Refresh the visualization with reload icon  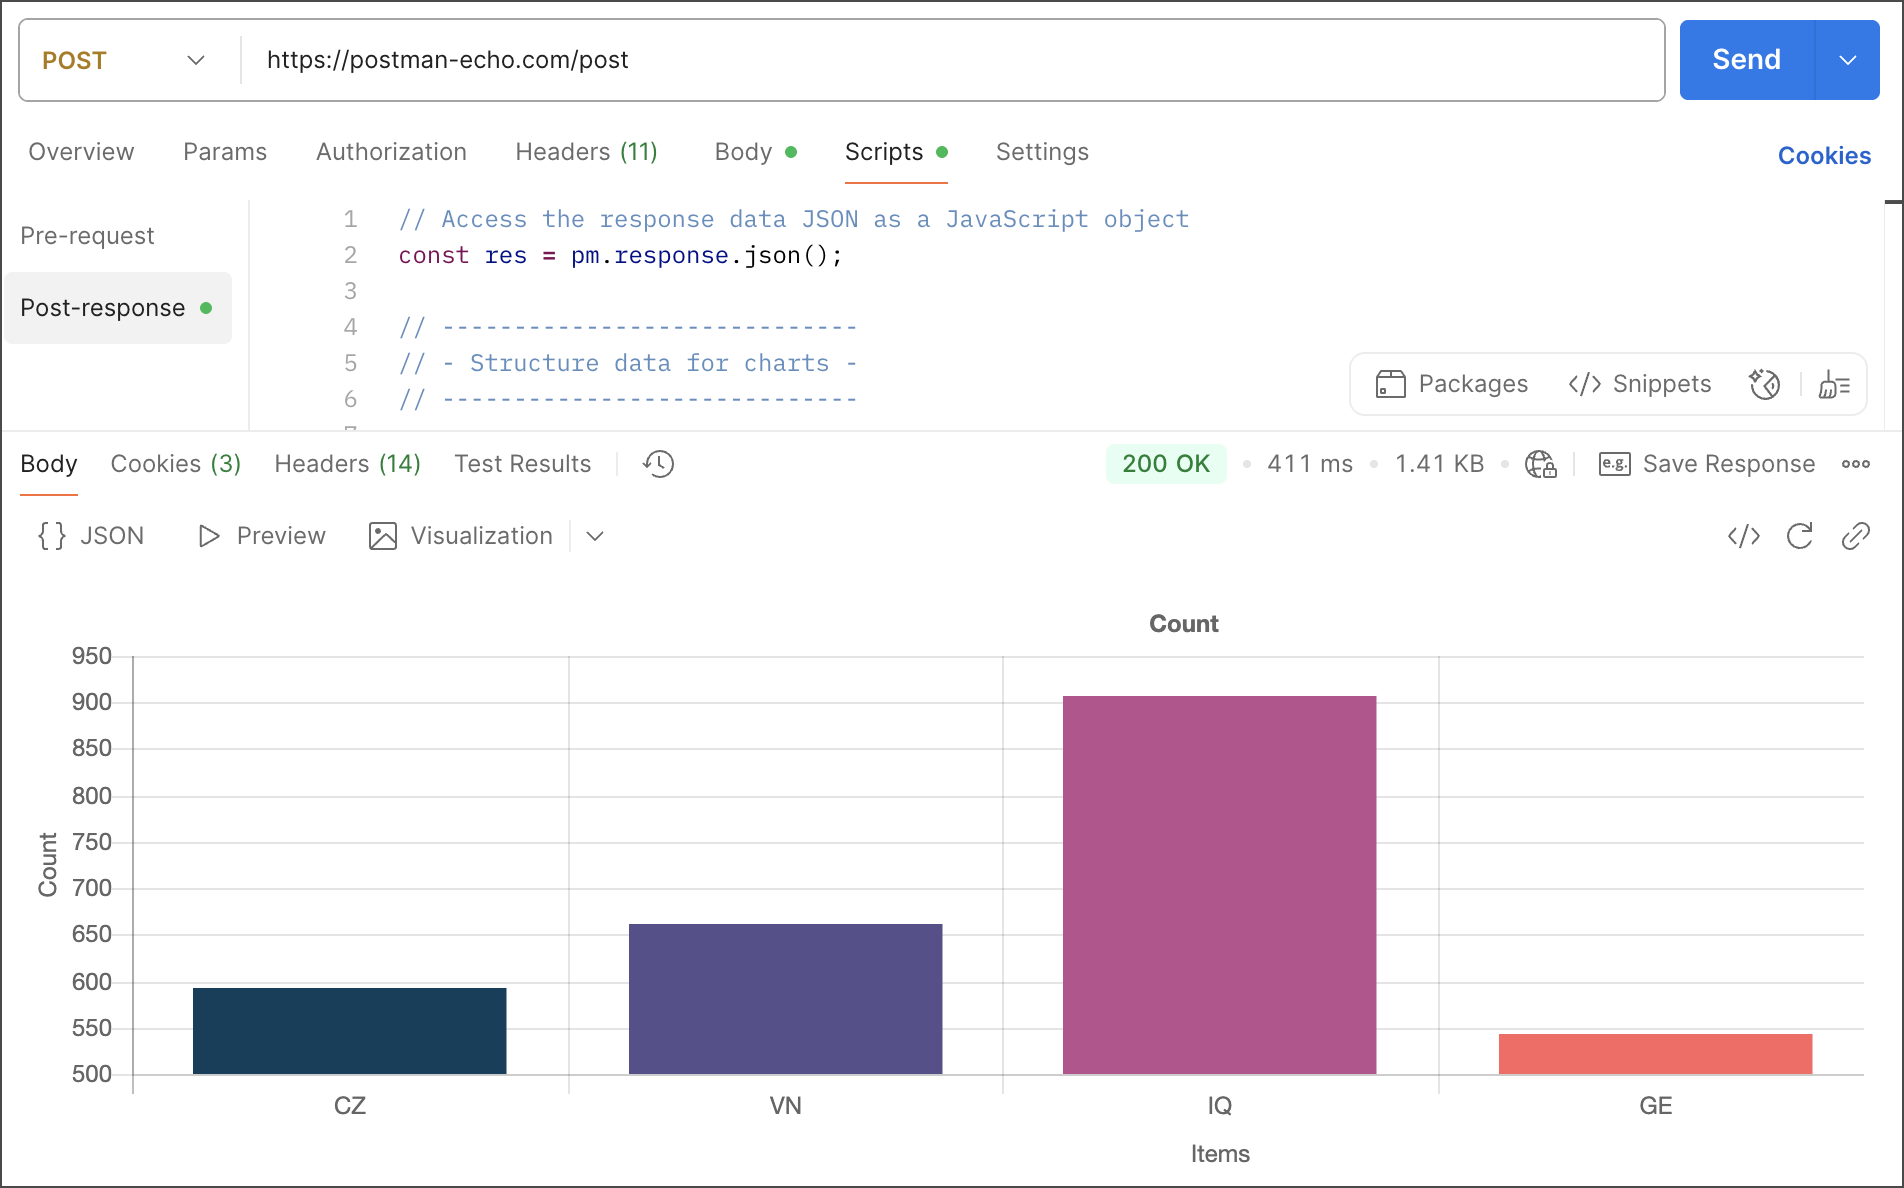[x=1799, y=536]
